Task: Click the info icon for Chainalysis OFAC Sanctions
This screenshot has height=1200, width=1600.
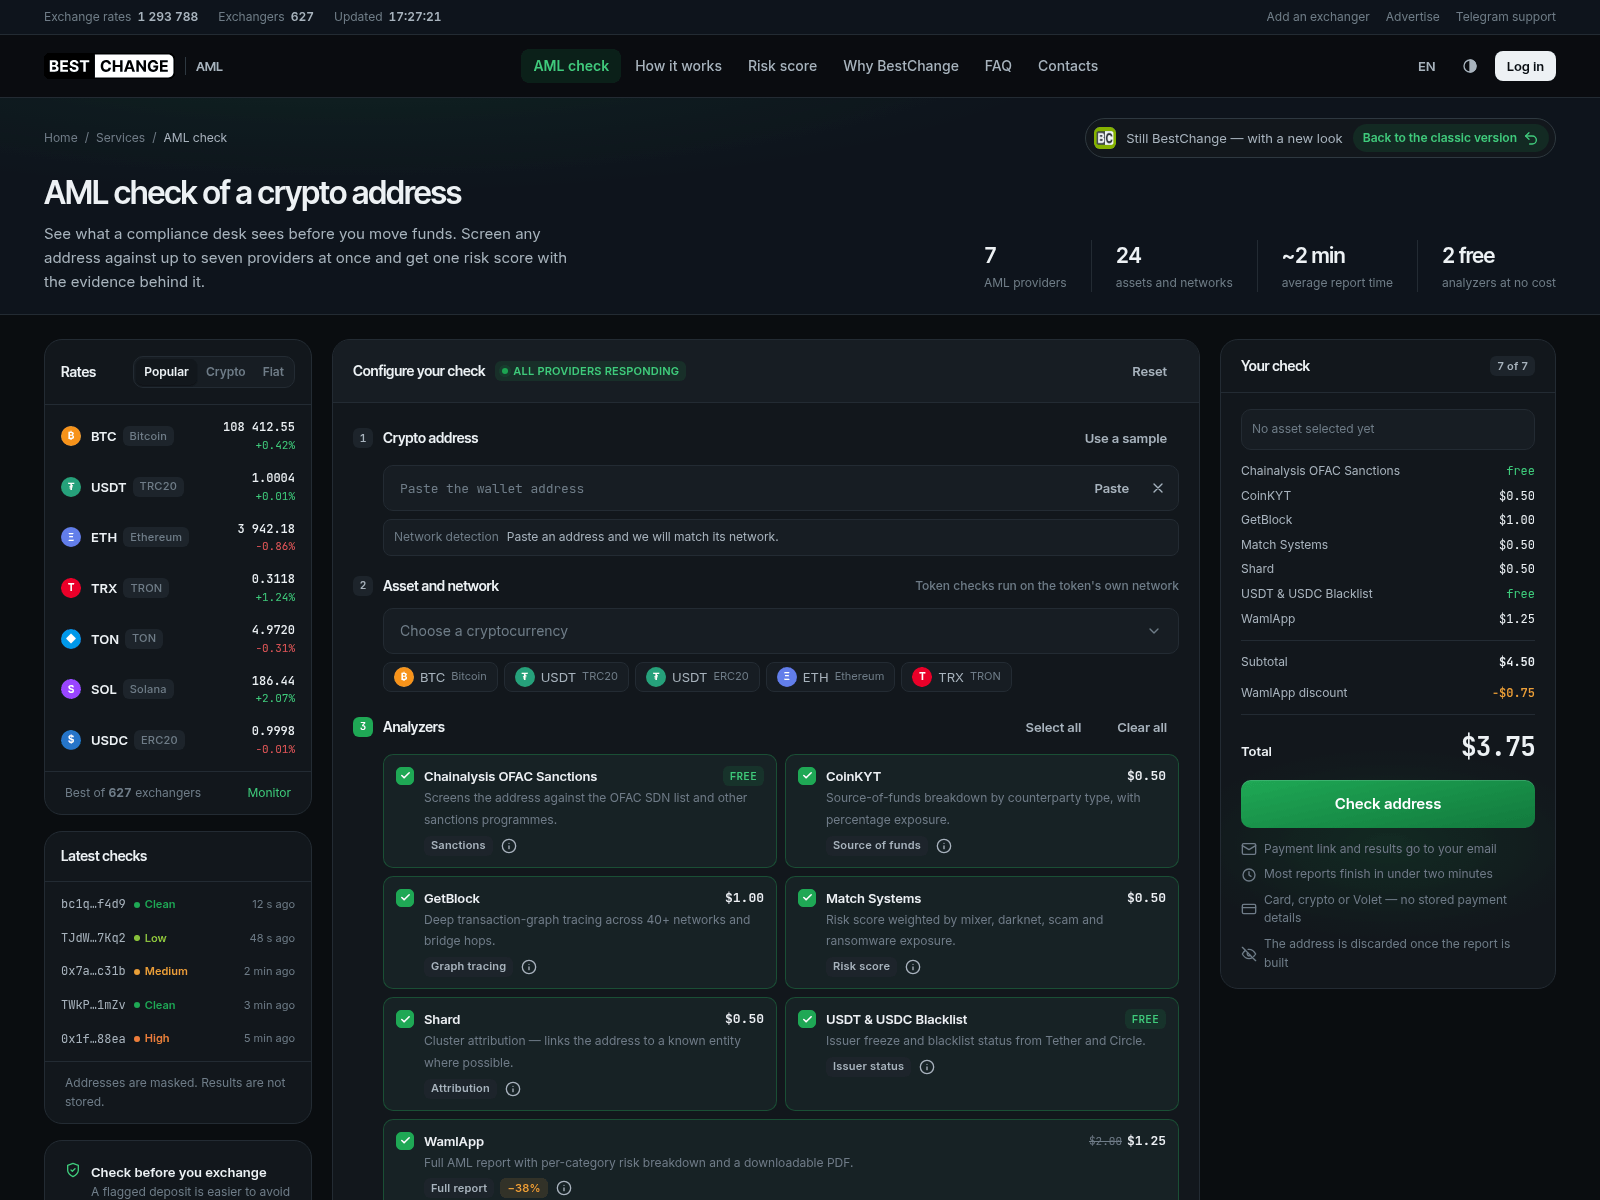Action: click(x=509, y=846)
